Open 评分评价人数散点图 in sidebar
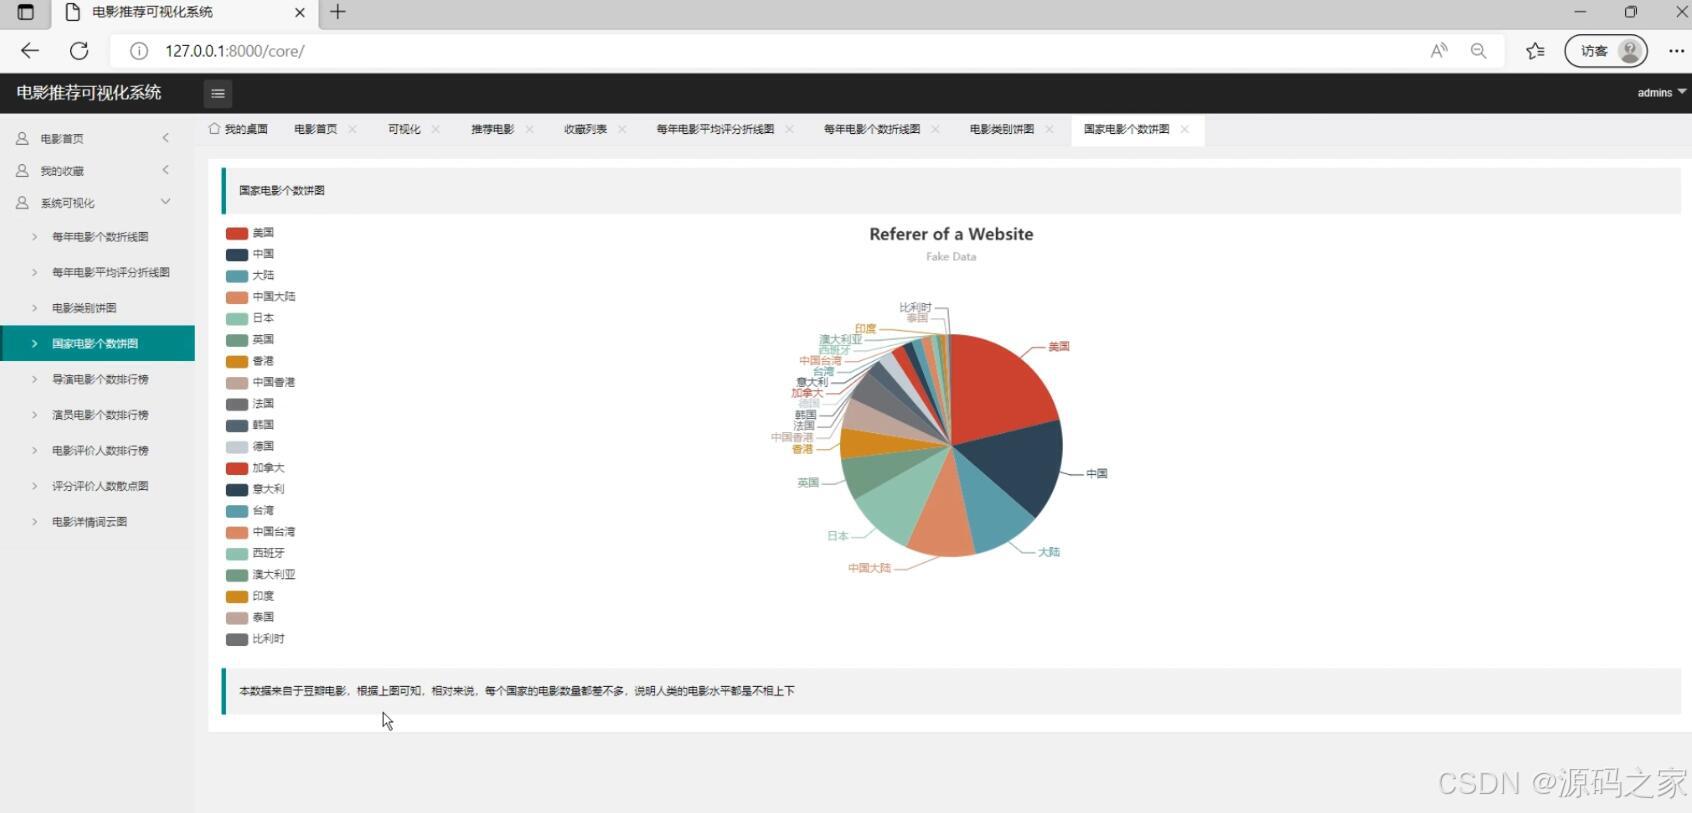The image size is (1692, 813). pyautogui.click(x=97, y=486)
